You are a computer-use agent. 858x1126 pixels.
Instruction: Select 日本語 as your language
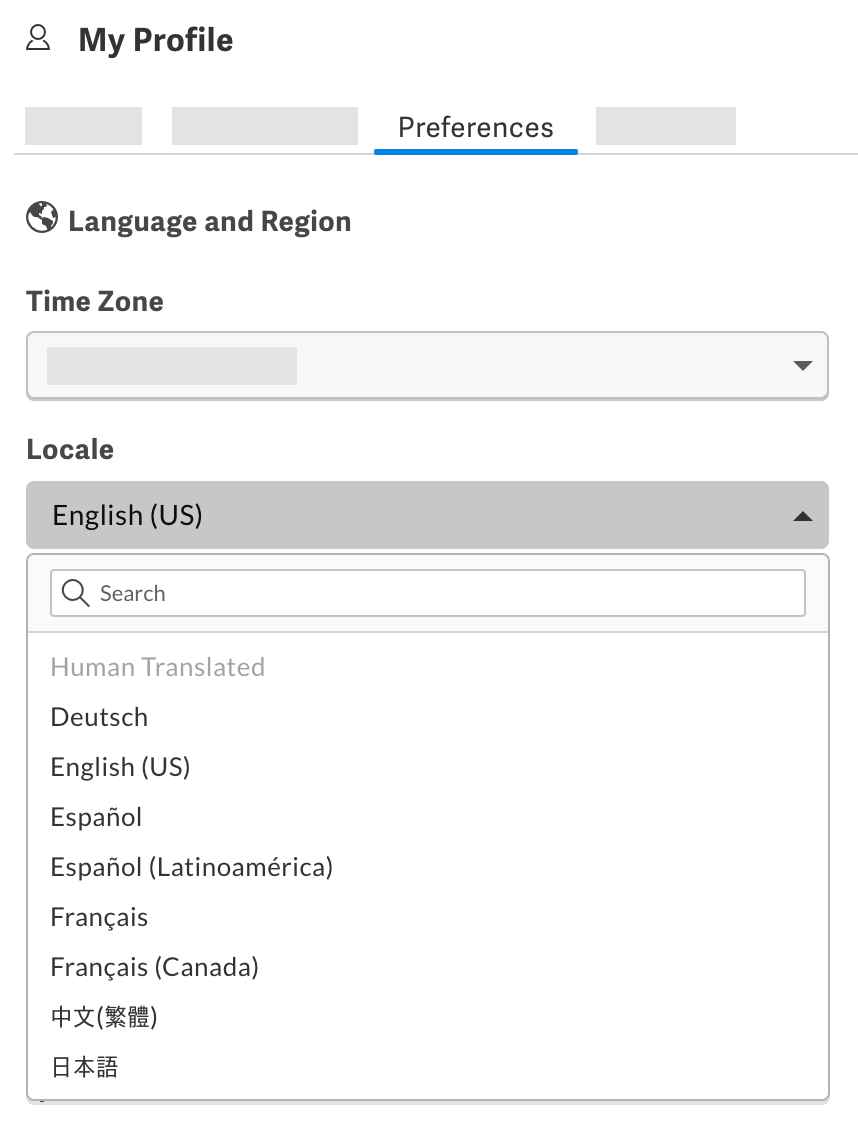(x=83, y=1067)
